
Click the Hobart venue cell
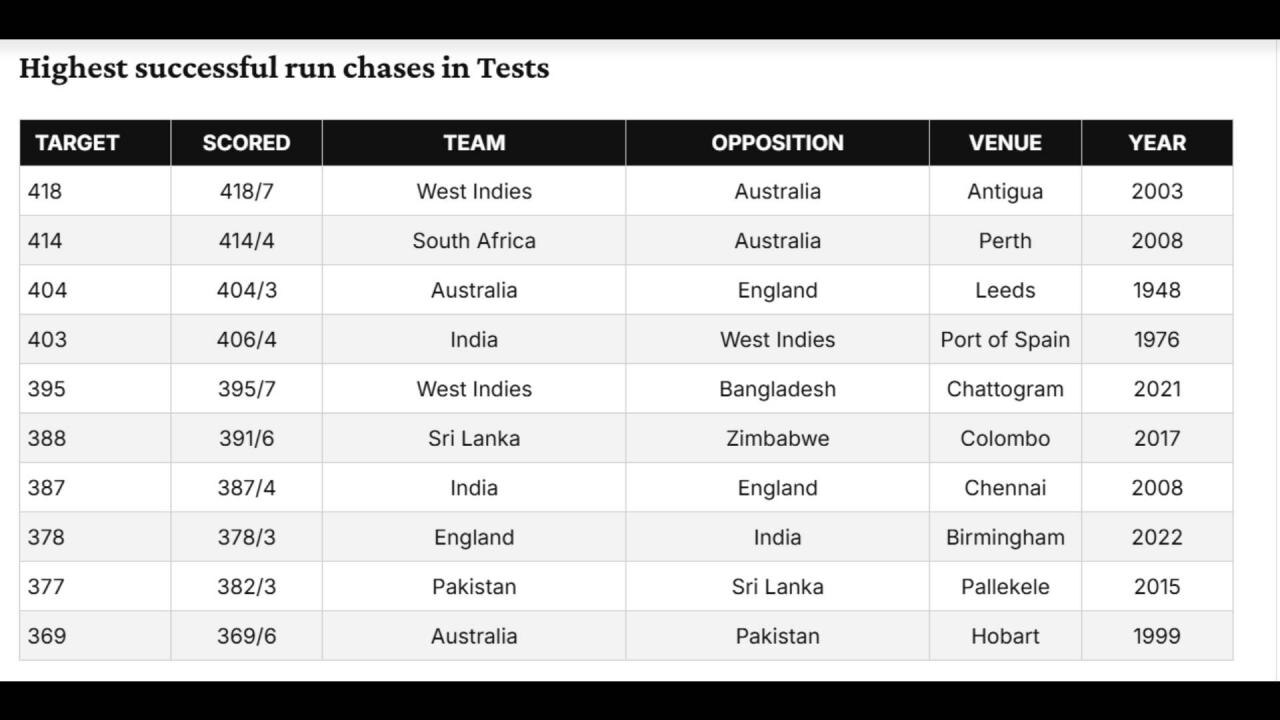[x=1005, y=636]
